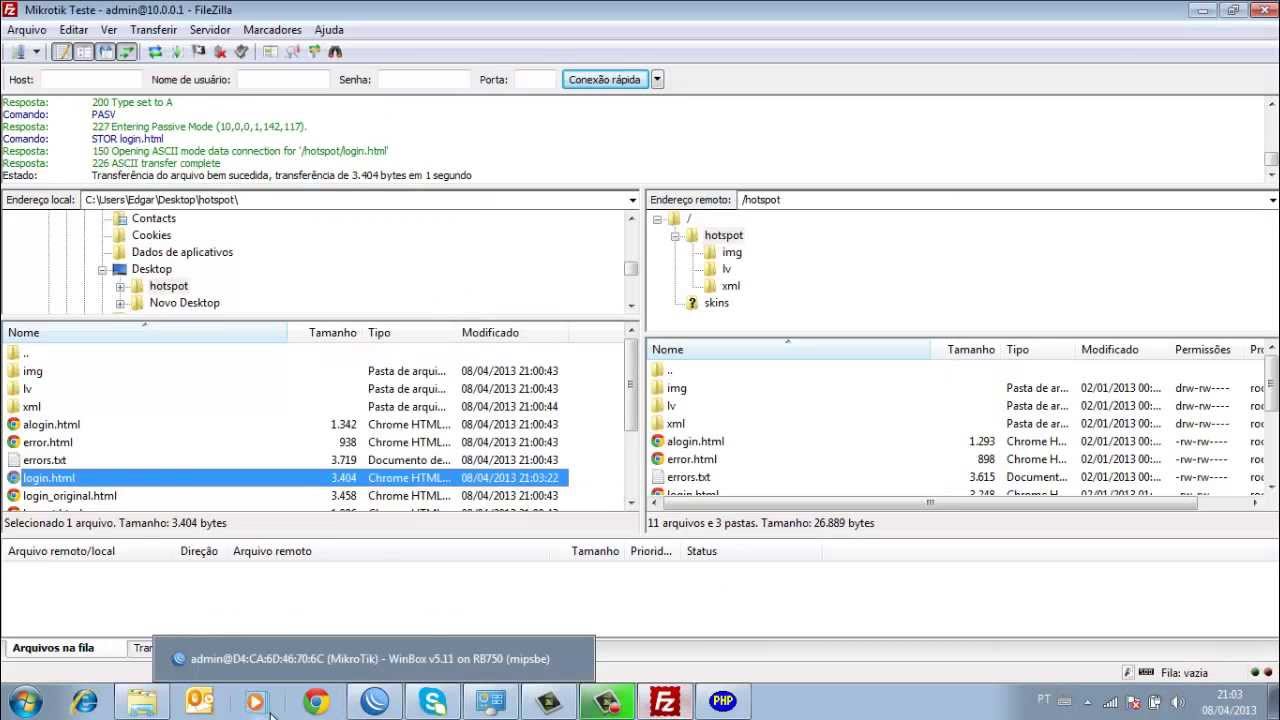Screen dimensions: 1280x720
Task: Open Skype from taskbar
Action: 433,702
